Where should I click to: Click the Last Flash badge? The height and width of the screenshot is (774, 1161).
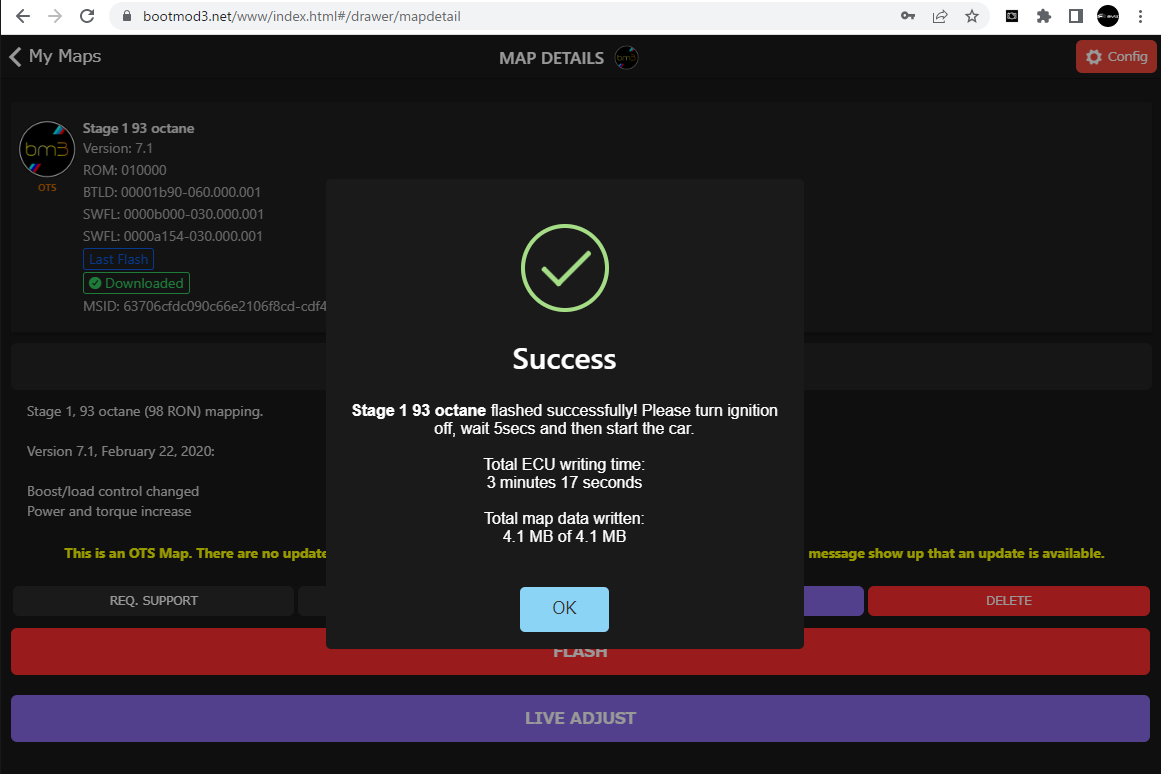click(x=118, y=259)
